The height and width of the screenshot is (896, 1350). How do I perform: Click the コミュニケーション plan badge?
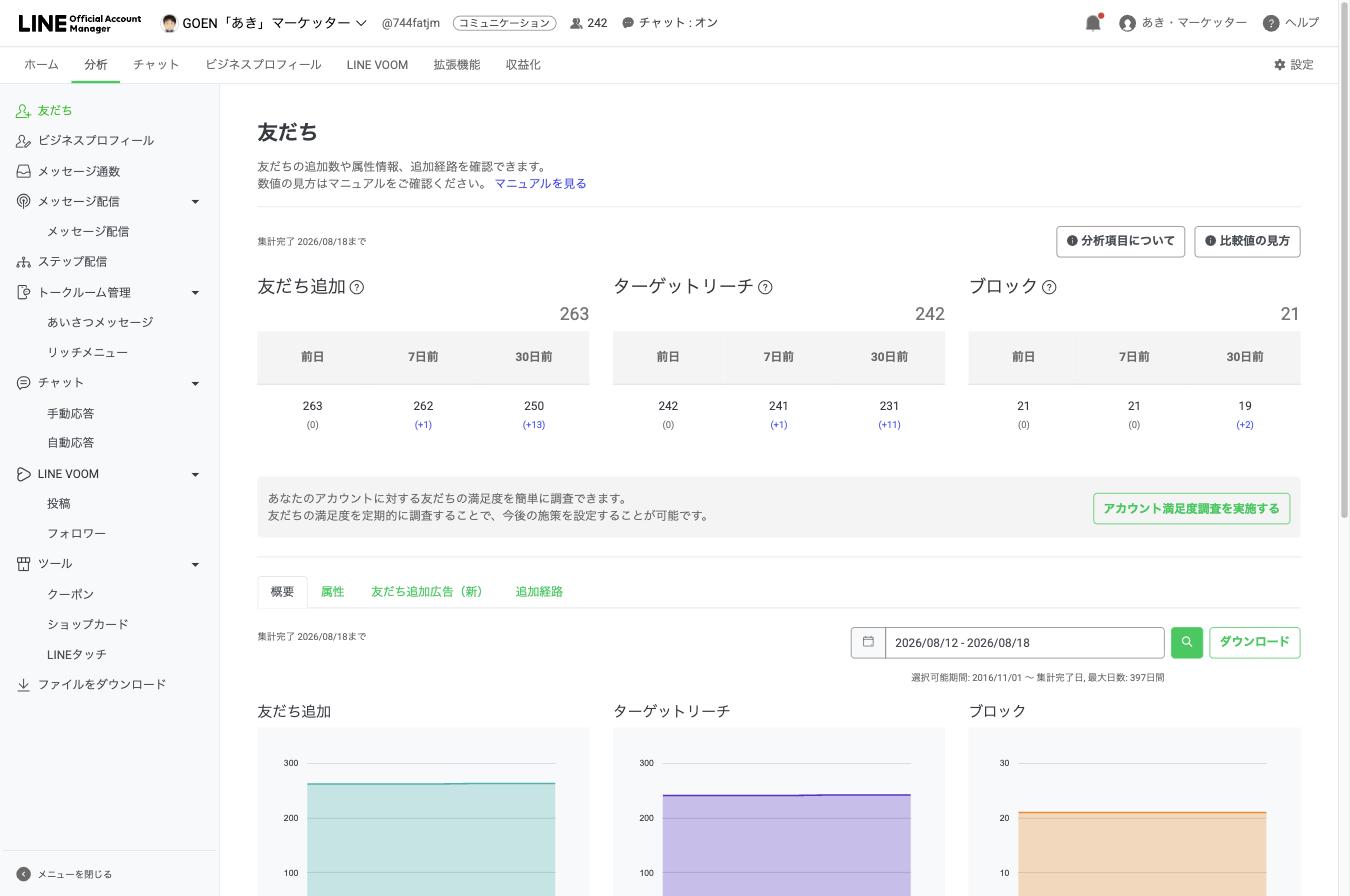tap(504, 23)
